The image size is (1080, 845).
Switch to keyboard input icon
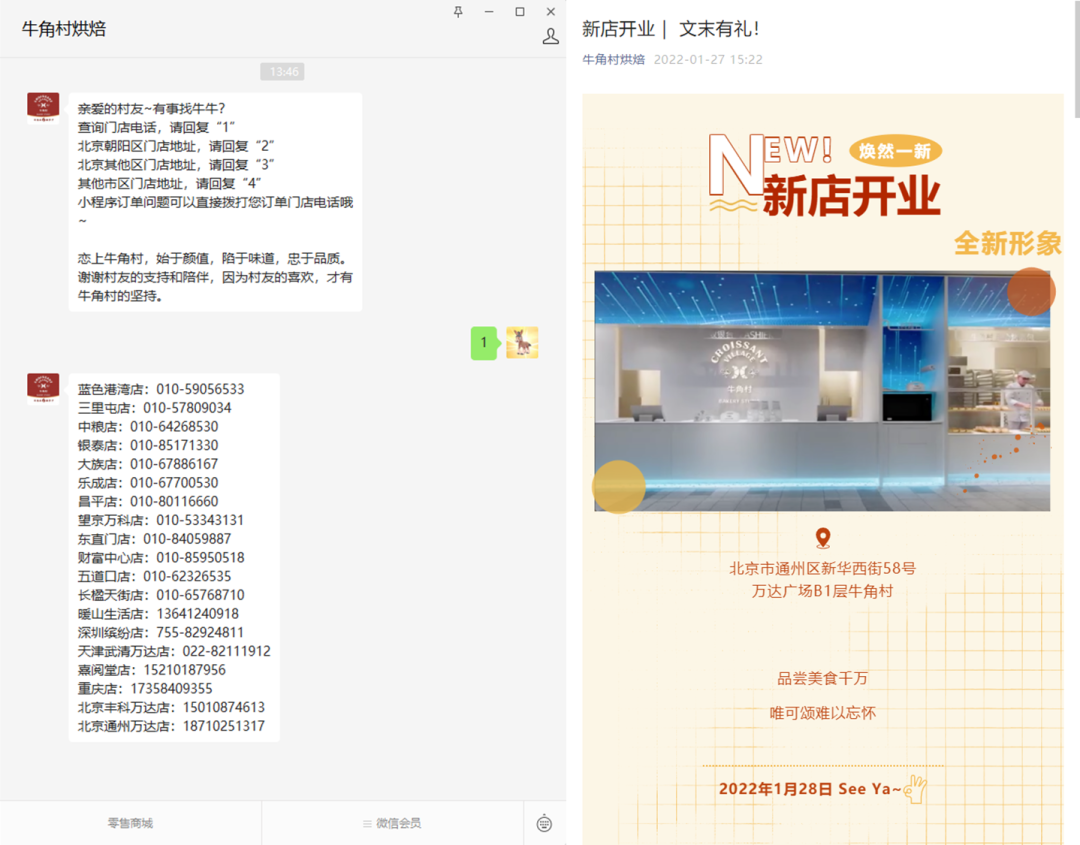click(544, 823)
